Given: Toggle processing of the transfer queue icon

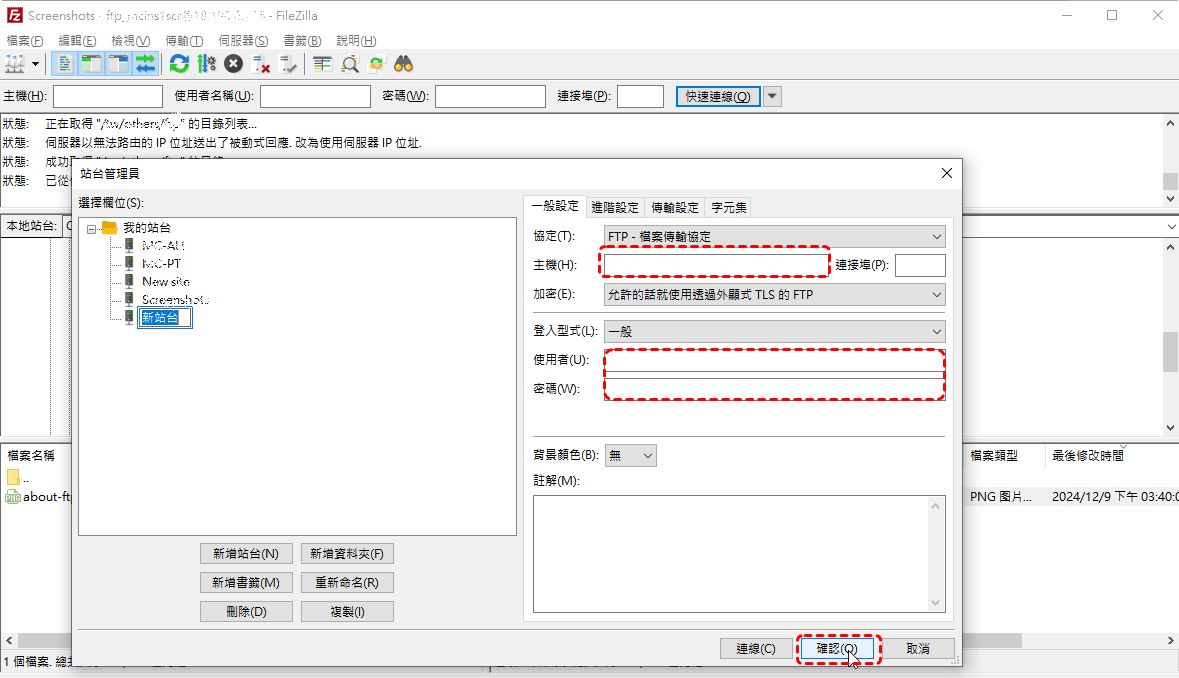Looking at the screenshot, I should click(x=207, y=64).
